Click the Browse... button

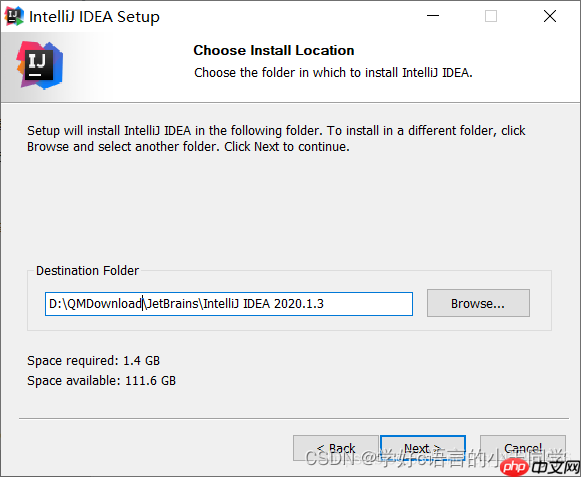(x=478, y=303)
